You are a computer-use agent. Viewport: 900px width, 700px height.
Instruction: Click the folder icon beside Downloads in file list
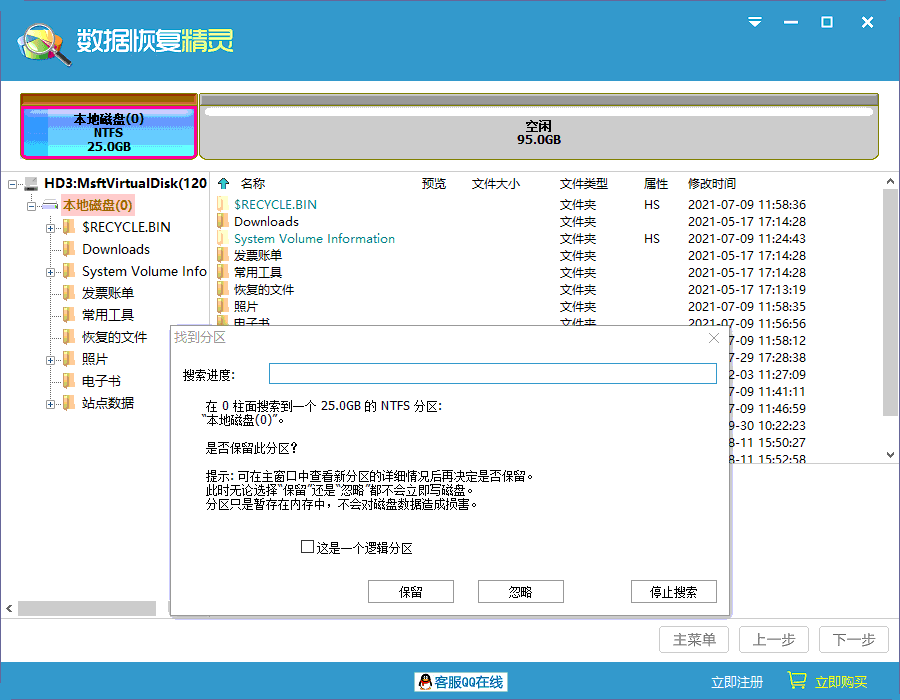222,221
